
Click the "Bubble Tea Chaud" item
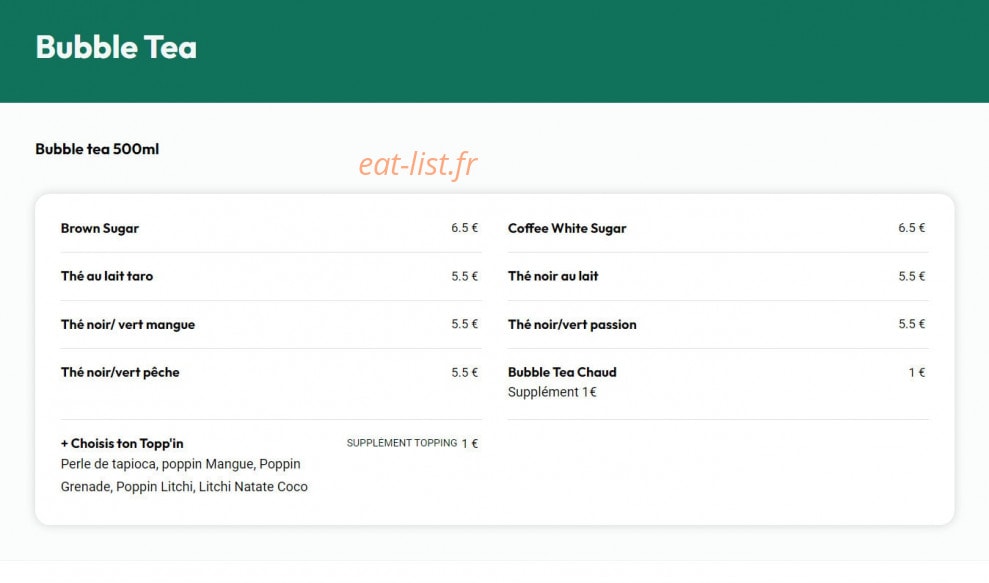(562, 372)
